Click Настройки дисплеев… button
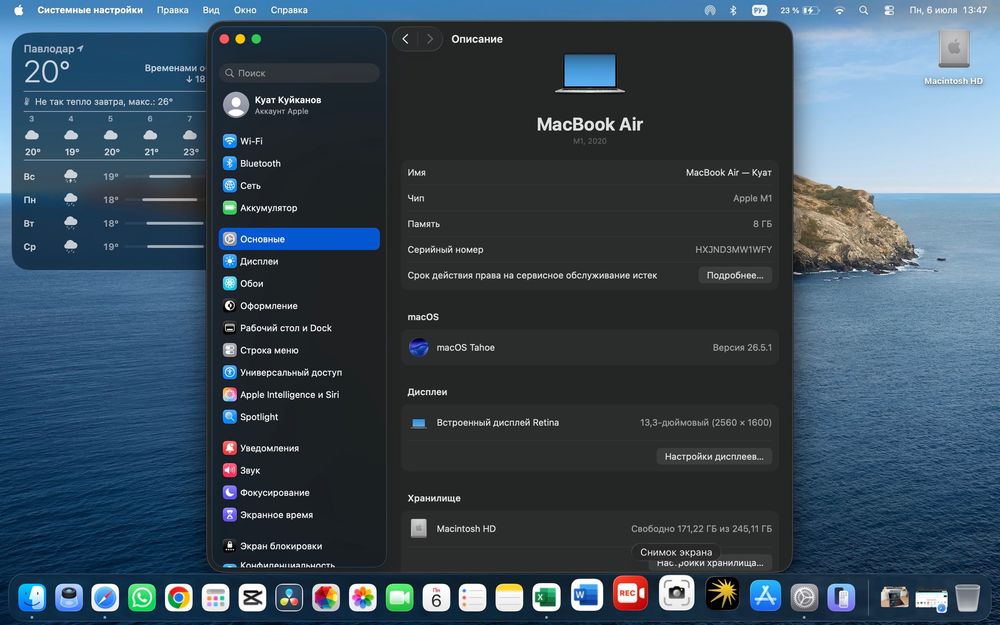Screen dimensions: 1000x625 pyautogui.click(x=714, y=457)
